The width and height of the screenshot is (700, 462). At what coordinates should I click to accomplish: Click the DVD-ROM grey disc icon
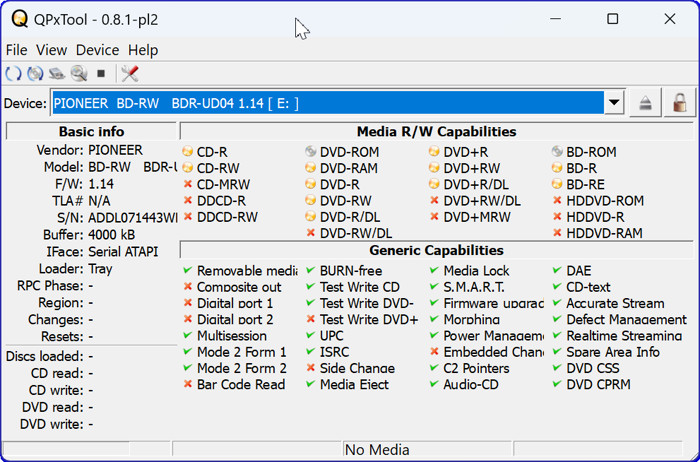[310, 151]
